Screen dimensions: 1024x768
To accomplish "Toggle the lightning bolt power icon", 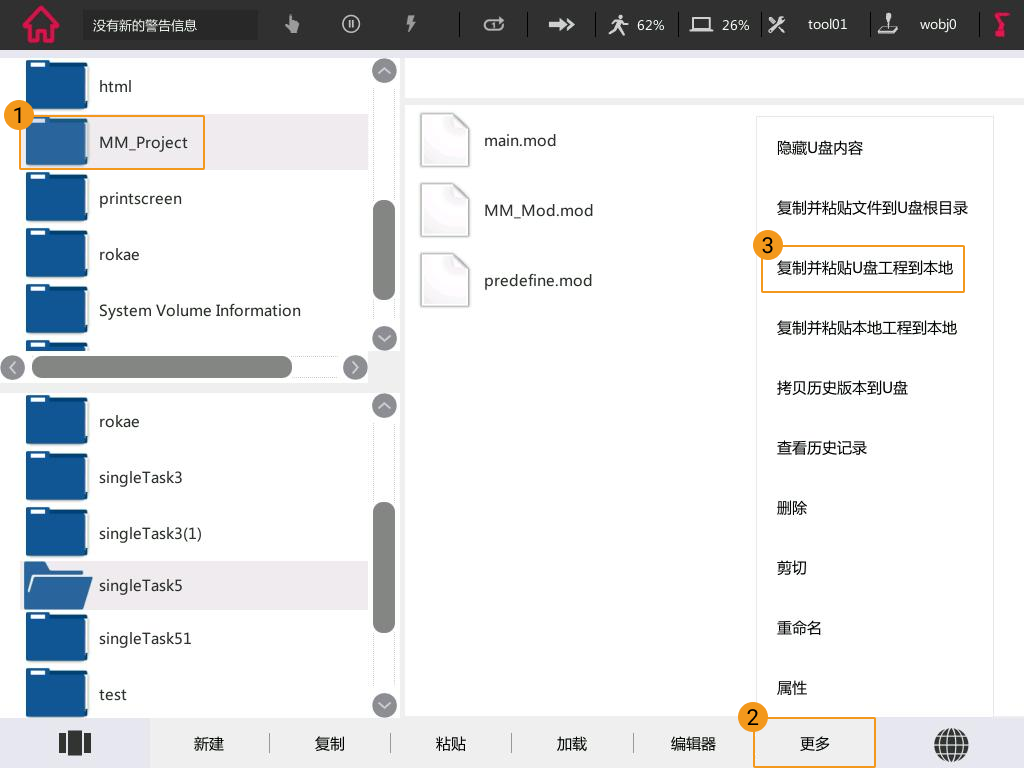I will tap(410, 25).
